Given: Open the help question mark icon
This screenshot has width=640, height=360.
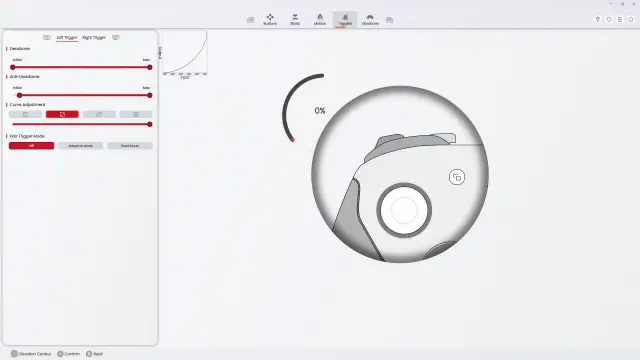Looking at the screenshot, I should coord(598,20).
